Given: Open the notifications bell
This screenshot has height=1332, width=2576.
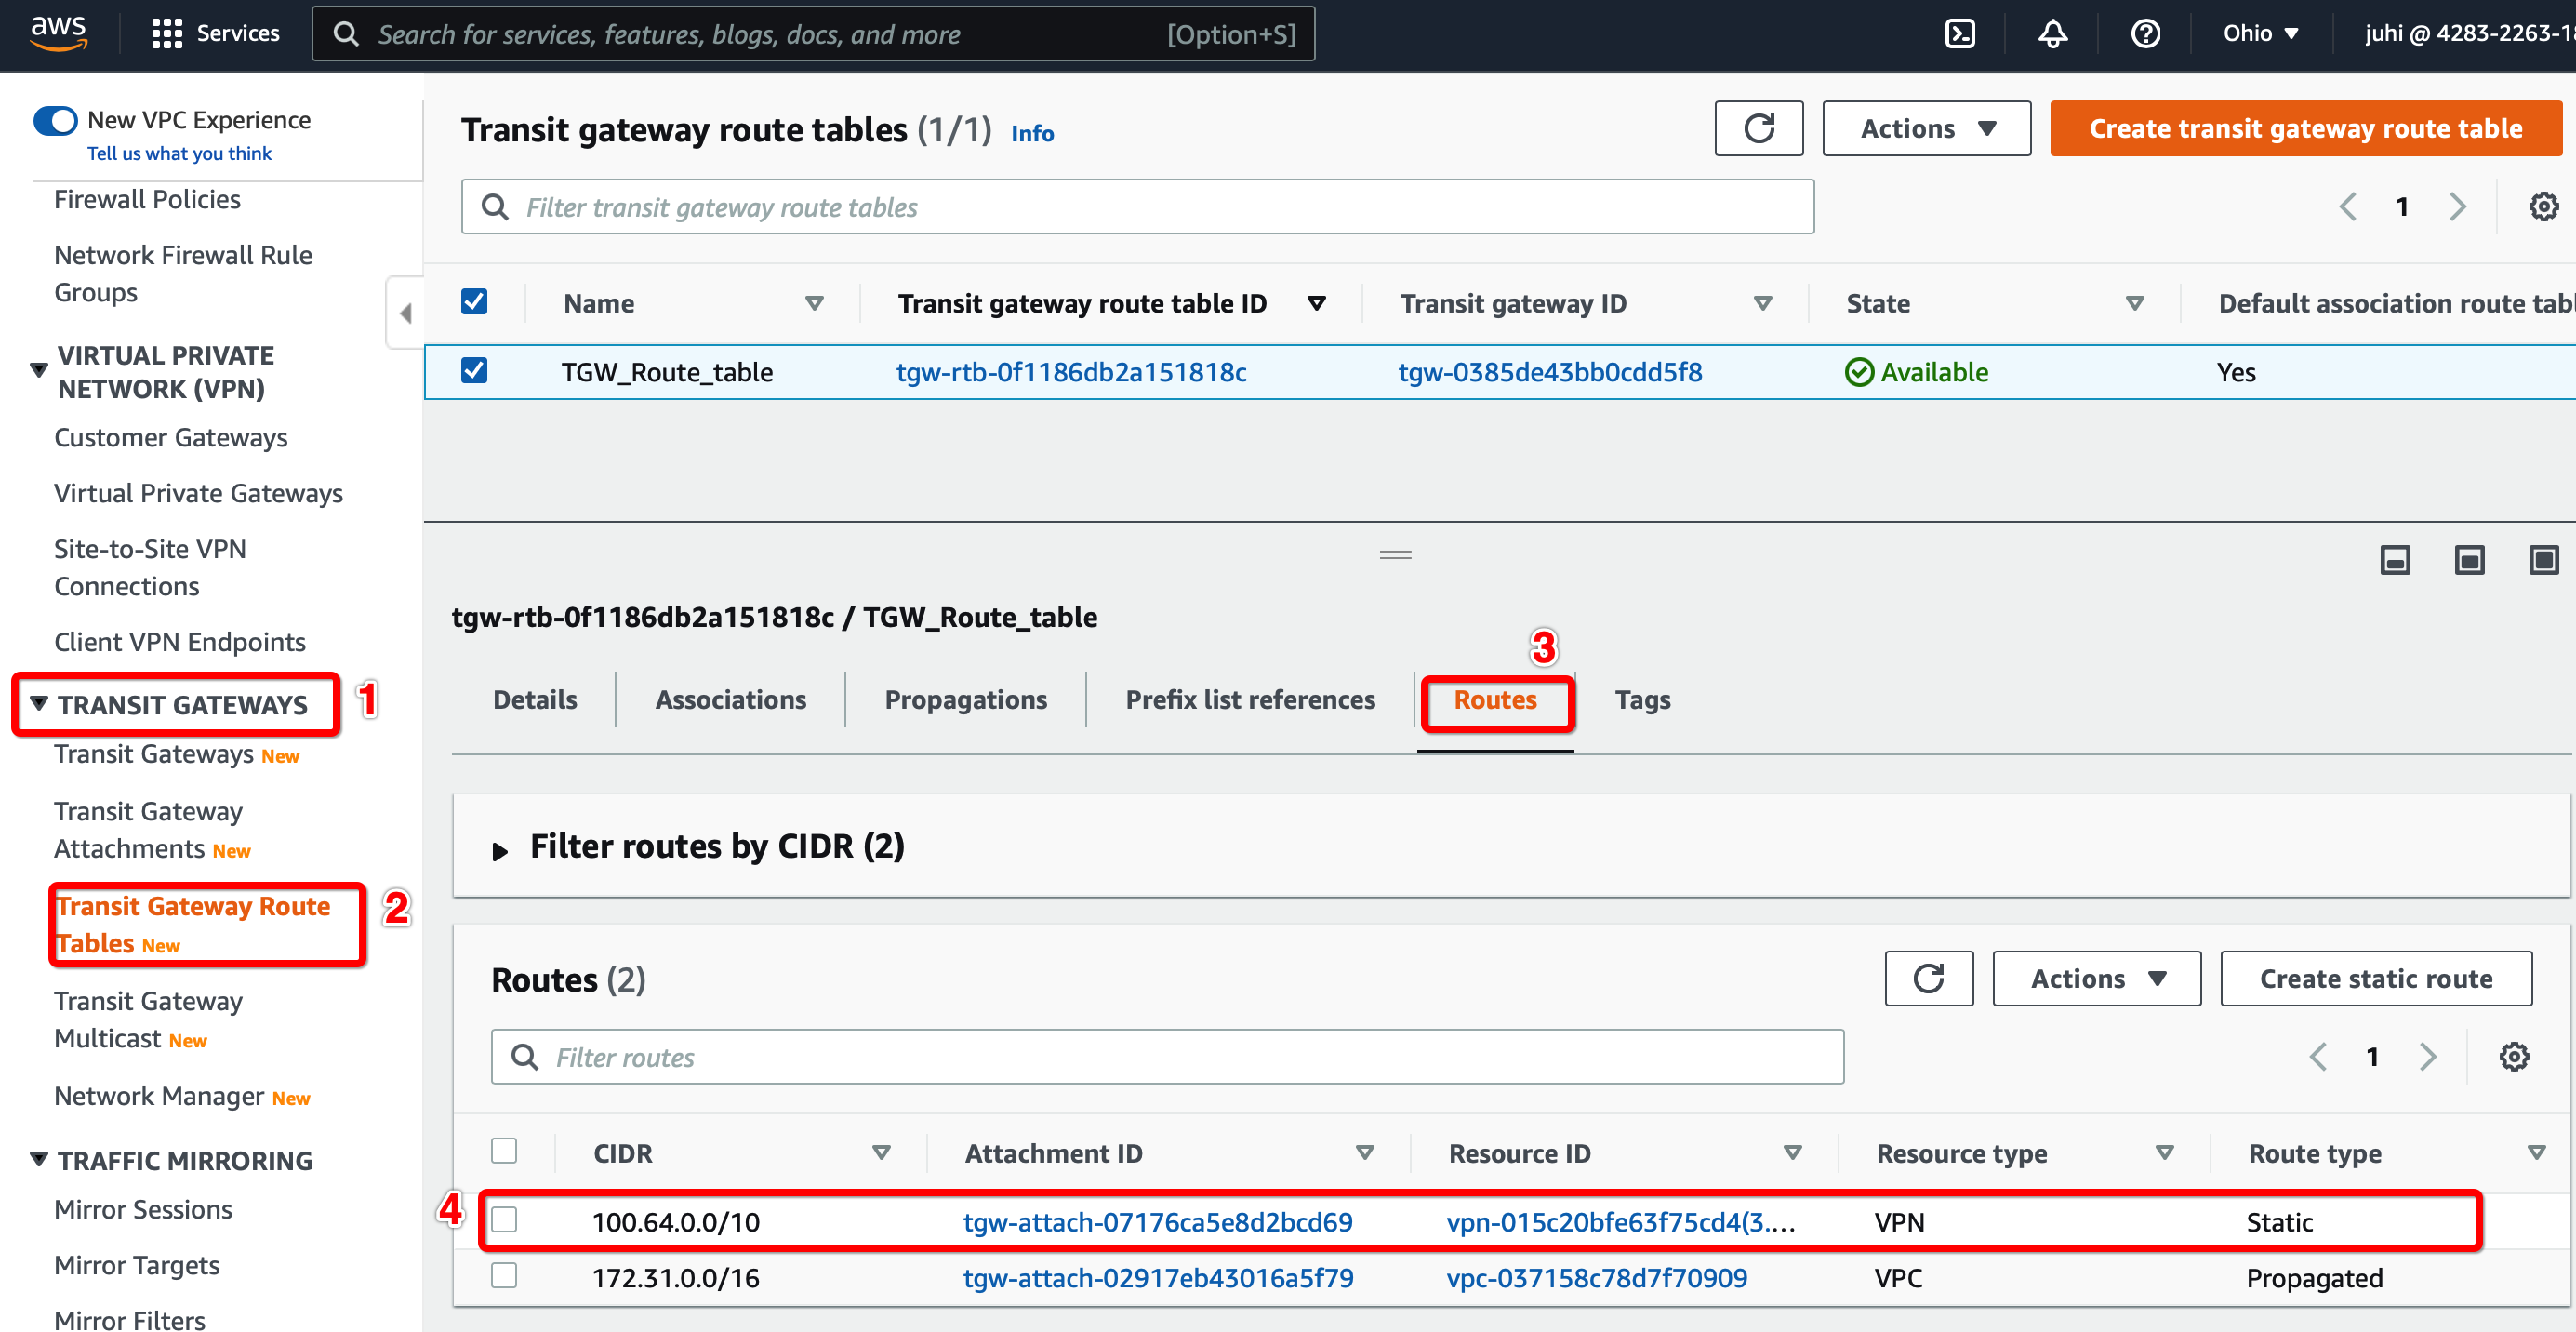Looking at the screenshot, I should point(2052,34).
